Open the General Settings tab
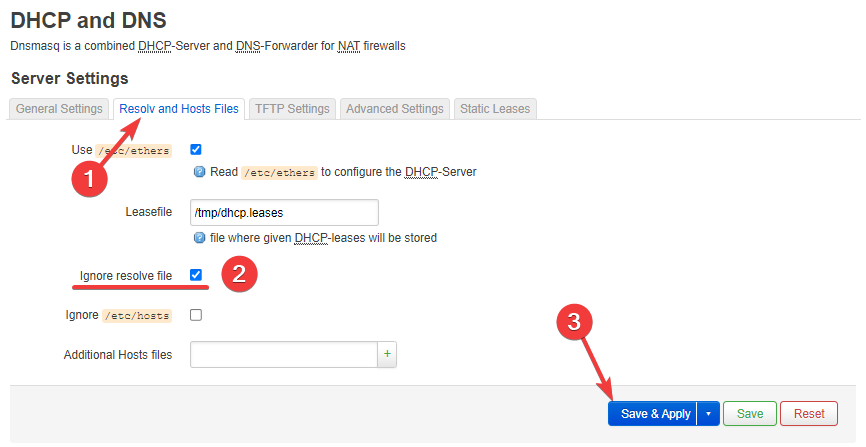The image size is (866, 447). pyautogui.click(x=59, y=109)
